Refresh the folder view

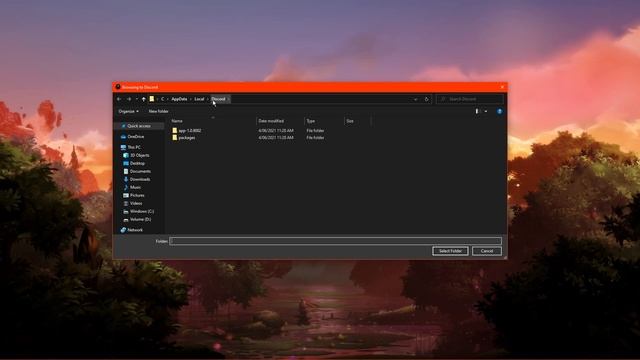pyautogui.click(x=427, y=99)
